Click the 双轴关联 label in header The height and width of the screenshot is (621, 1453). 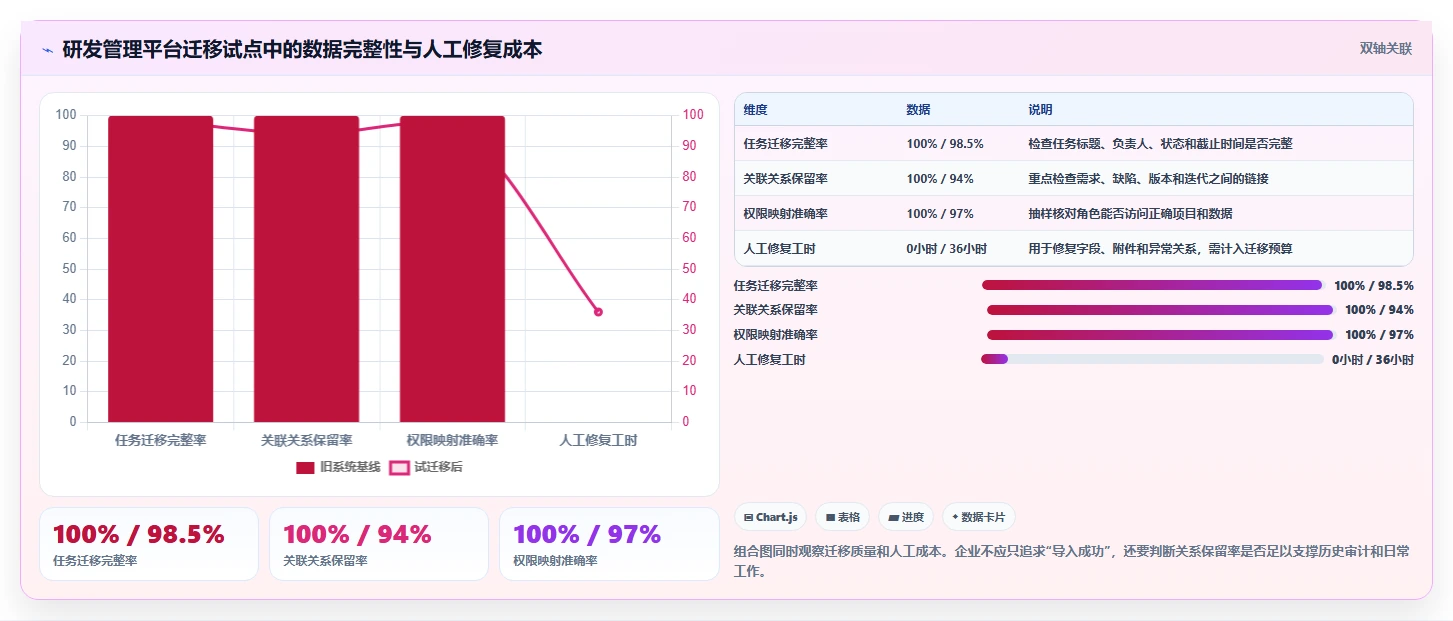pos(1385,48)
